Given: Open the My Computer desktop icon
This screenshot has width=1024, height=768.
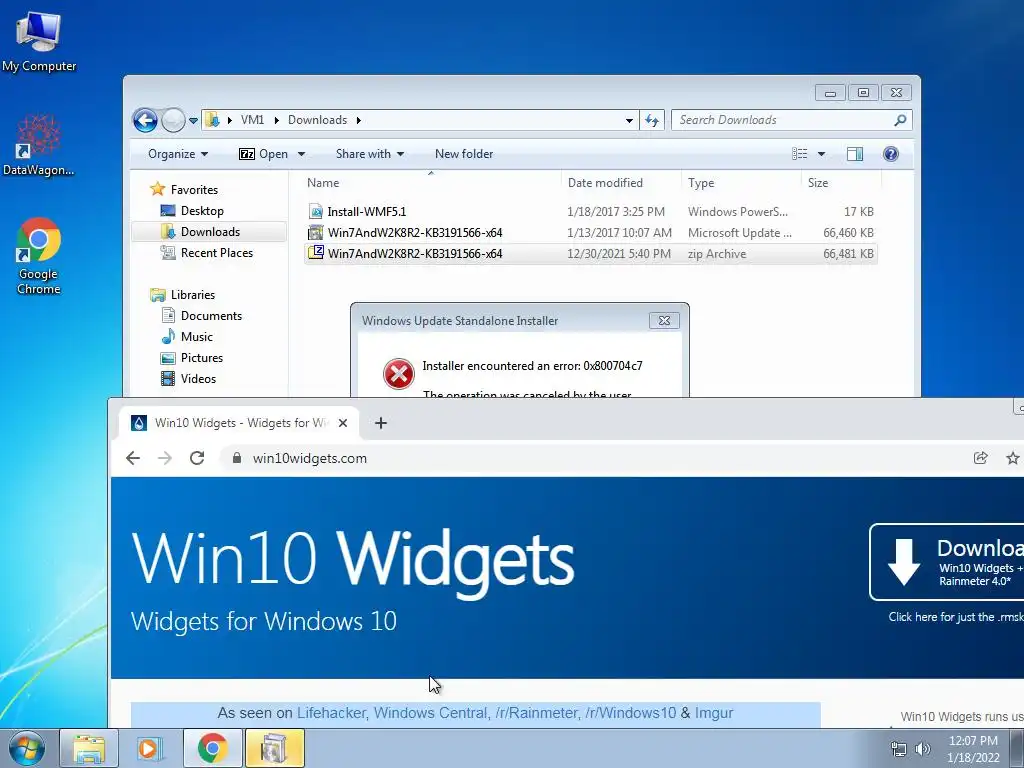Looking at the screenshot, I should [x=39, y=40].
